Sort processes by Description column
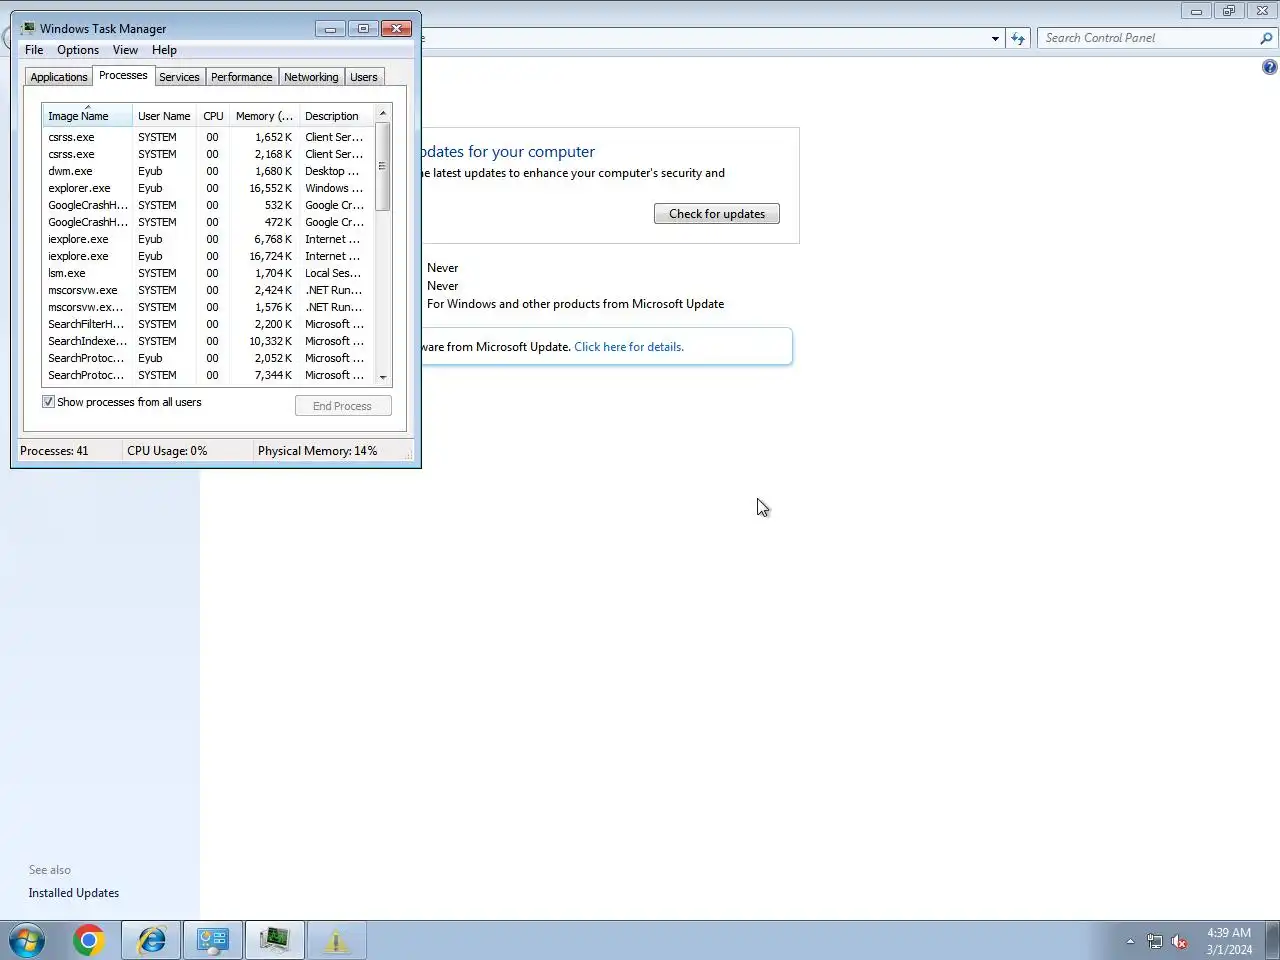Viewport: 1280px width, 960px height. (x=336, y=116)
